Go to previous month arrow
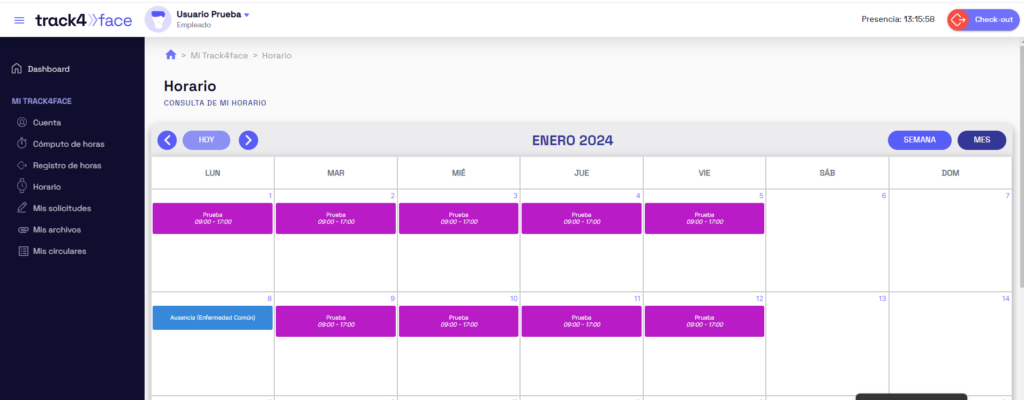Image resolution: width=1024 pixels, height=400 pixels. [167, 140]
